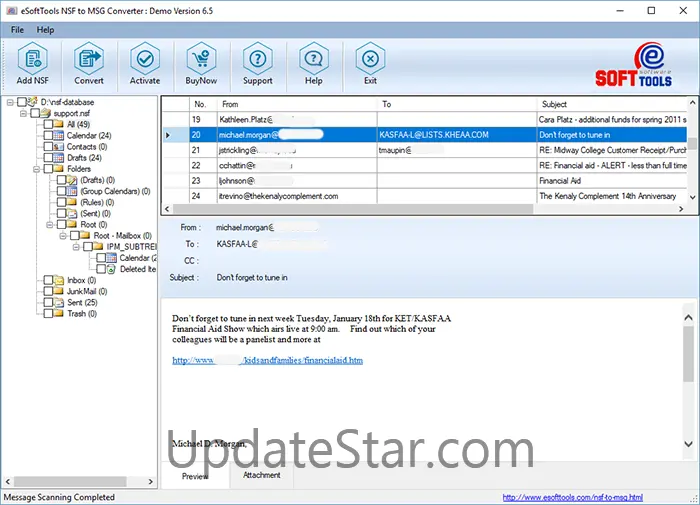Click the (Group Calendars) folder icon

(x=72, y=191)
